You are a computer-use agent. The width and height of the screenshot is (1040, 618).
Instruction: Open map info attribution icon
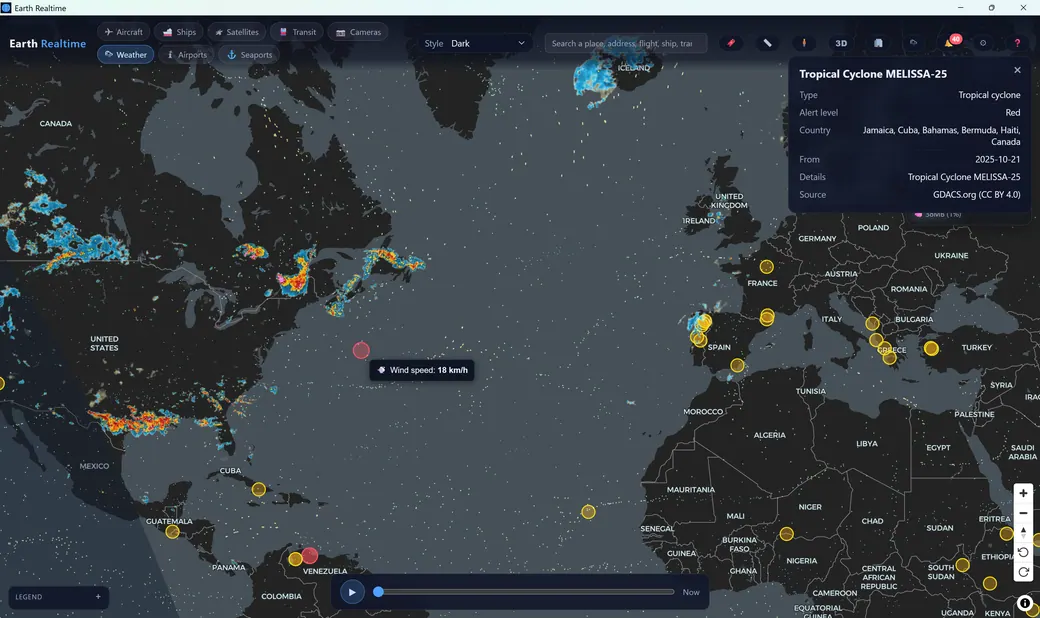pyautogui.click(x=1025, y=603)
